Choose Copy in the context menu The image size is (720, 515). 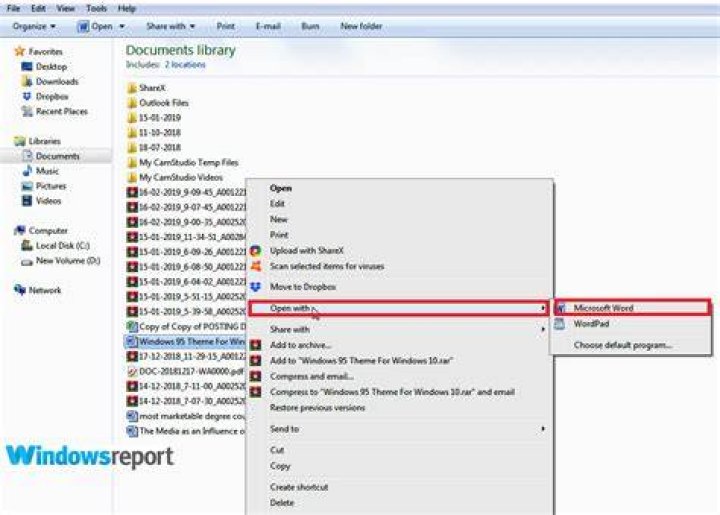pyautogui.click(x=280, y=466)
